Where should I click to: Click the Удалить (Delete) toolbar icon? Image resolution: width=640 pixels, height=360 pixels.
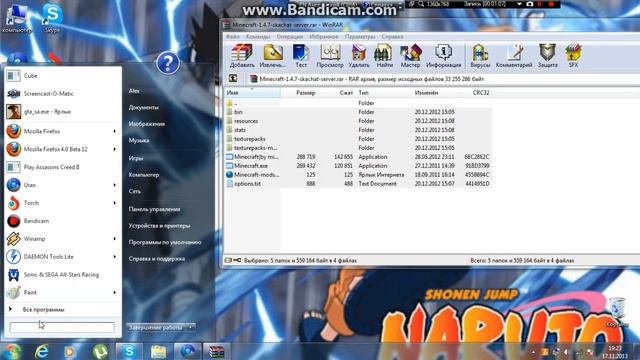pyautogui.click(x=359, y=56)
